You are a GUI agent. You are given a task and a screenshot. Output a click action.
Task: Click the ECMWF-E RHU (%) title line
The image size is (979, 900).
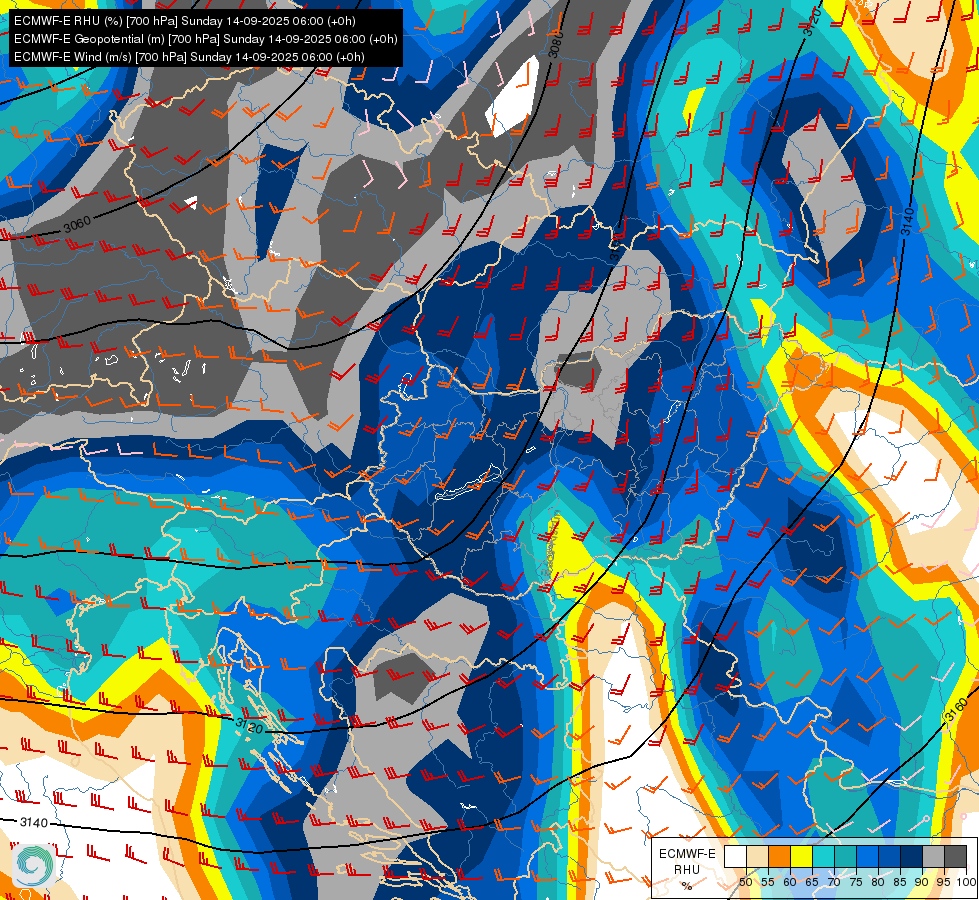pos(185,21)
